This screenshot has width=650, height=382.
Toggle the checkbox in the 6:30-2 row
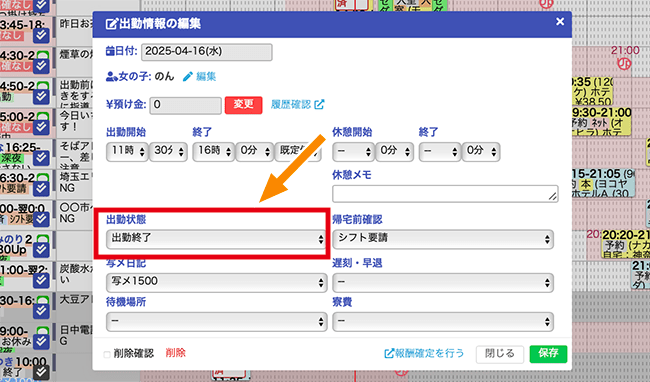point(41,188)
